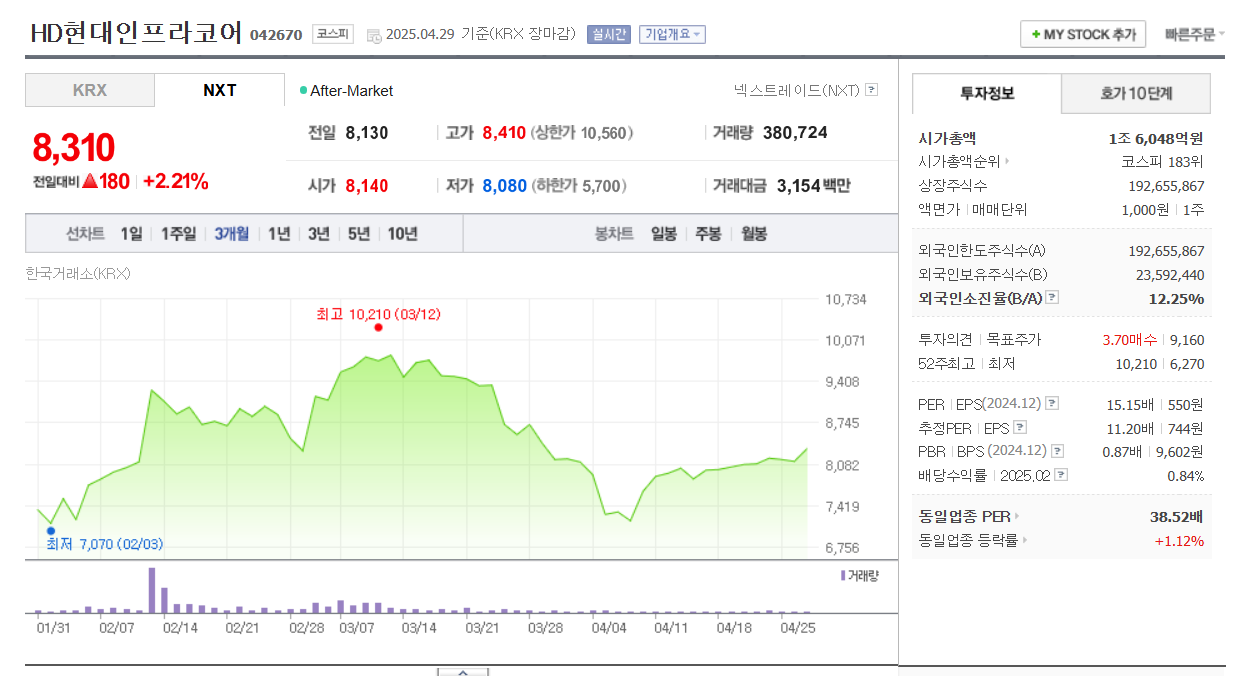Image resolution: width=1242 pixels, height=676 pixels.
Task: Select the 1일 line chart period
Action: click(131, 234)
